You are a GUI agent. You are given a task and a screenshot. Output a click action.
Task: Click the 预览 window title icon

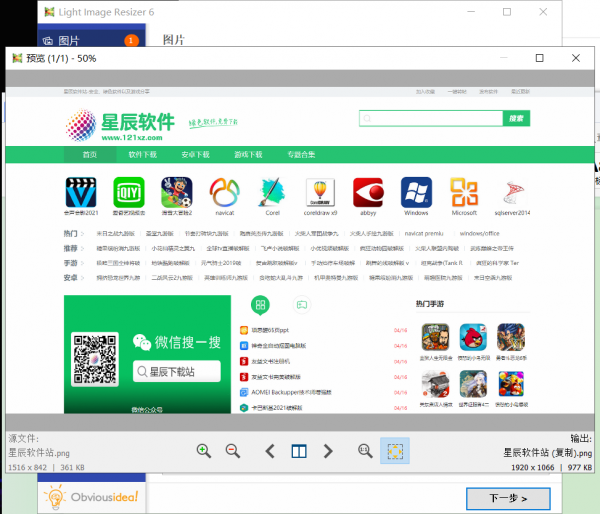click(x=17, y=58)
